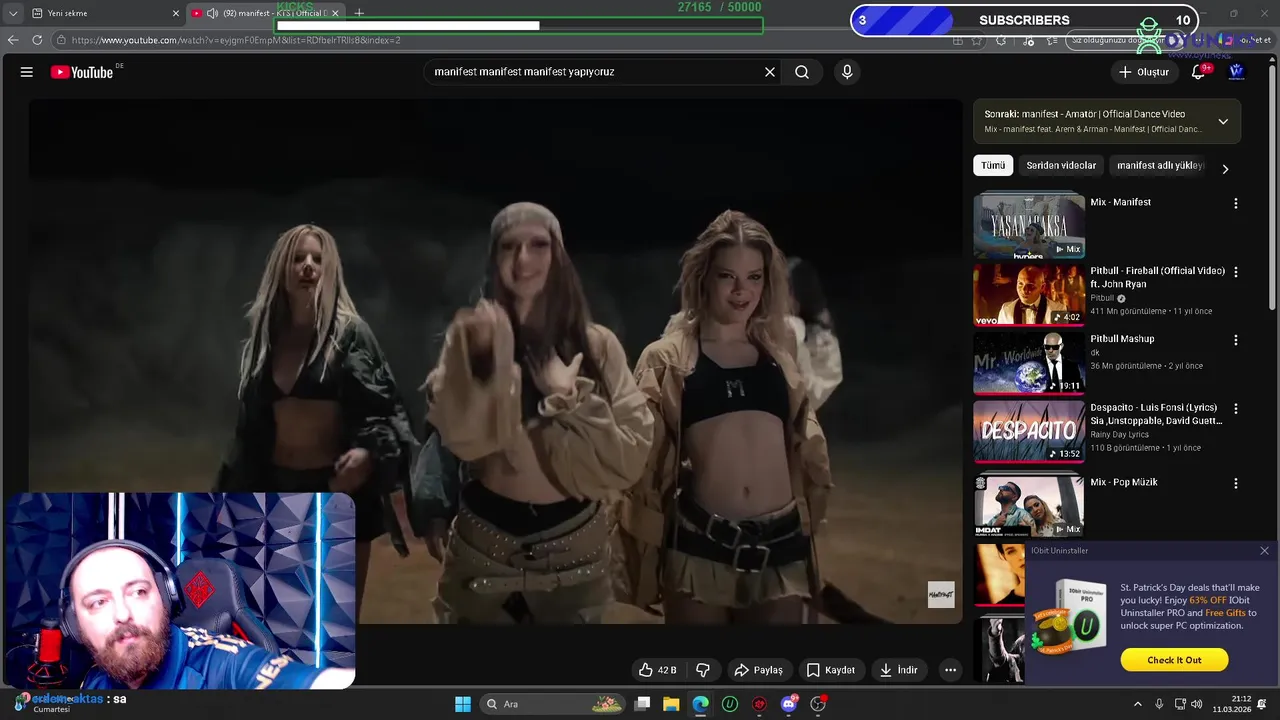1280x720 pixels.
Task: Select the Seriden videolar chip
Action: click(x=1061, y=165)
